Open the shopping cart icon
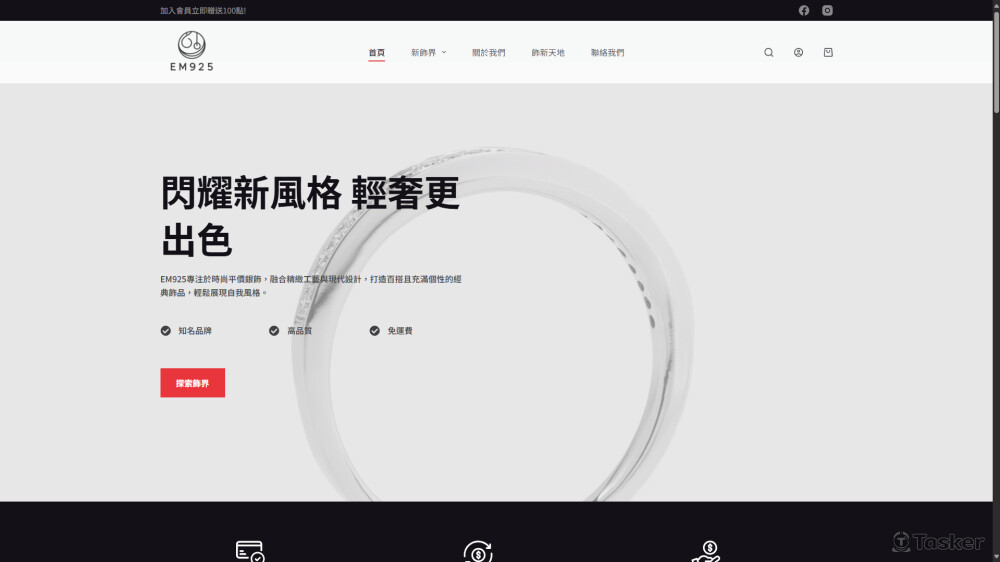This screenshot has width=1000, height=562. coord(828,53)
